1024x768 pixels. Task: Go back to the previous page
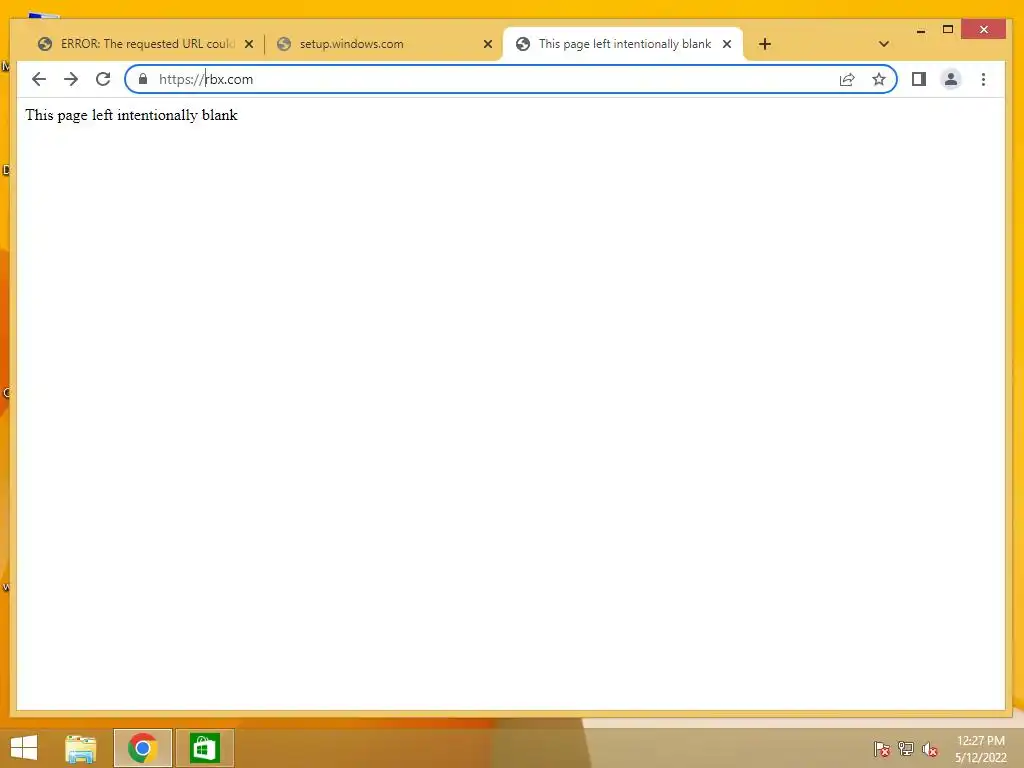(x=39, y=79)
